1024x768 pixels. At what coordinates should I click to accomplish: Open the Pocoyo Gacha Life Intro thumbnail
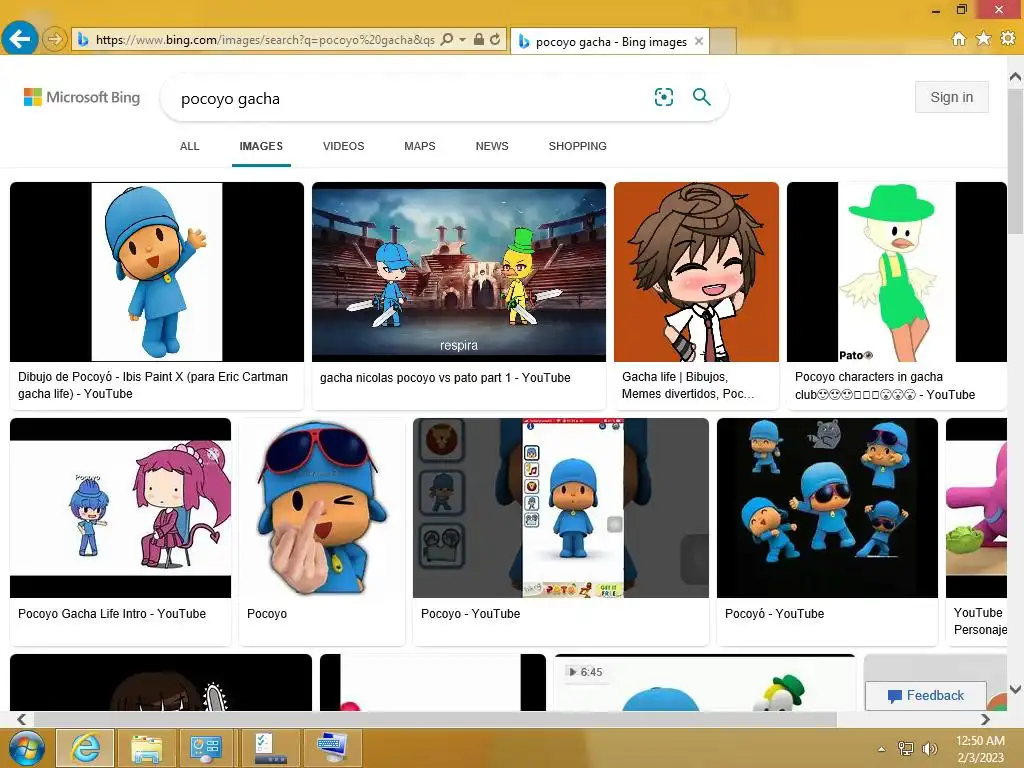click(121, 507)
